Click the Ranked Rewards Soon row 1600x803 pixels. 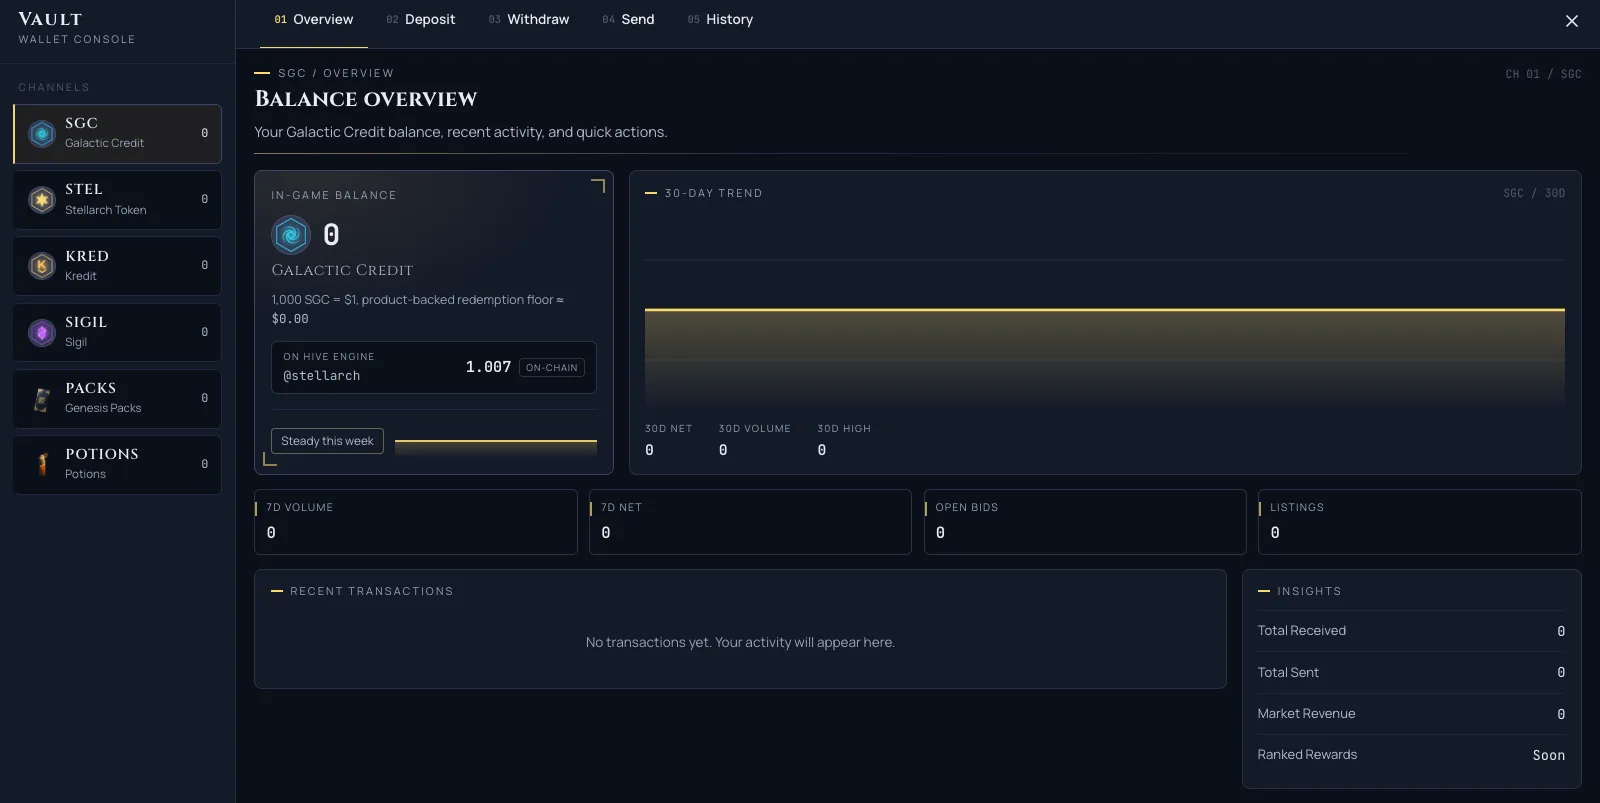pyautogui.click(x=1411, y=755)
